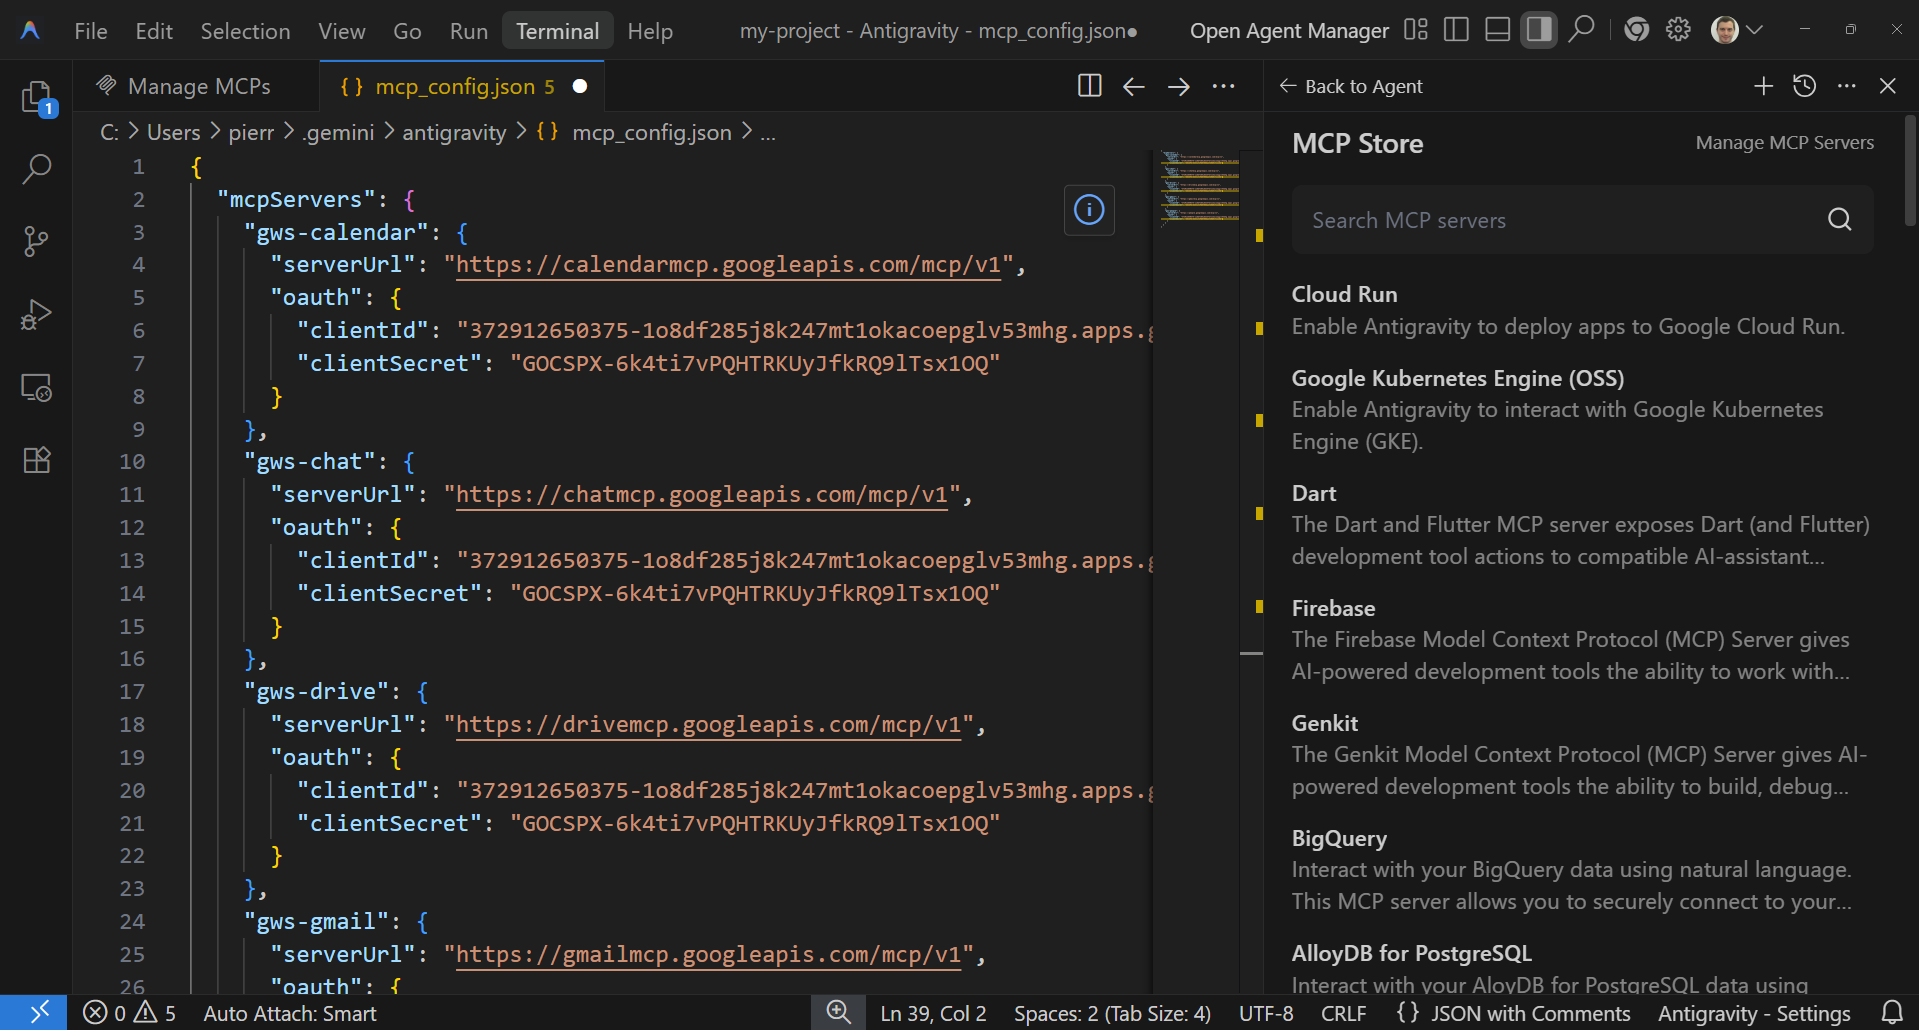Split the editor right
Viewport: 1919px width, 1030px height.
[1090, 86]
